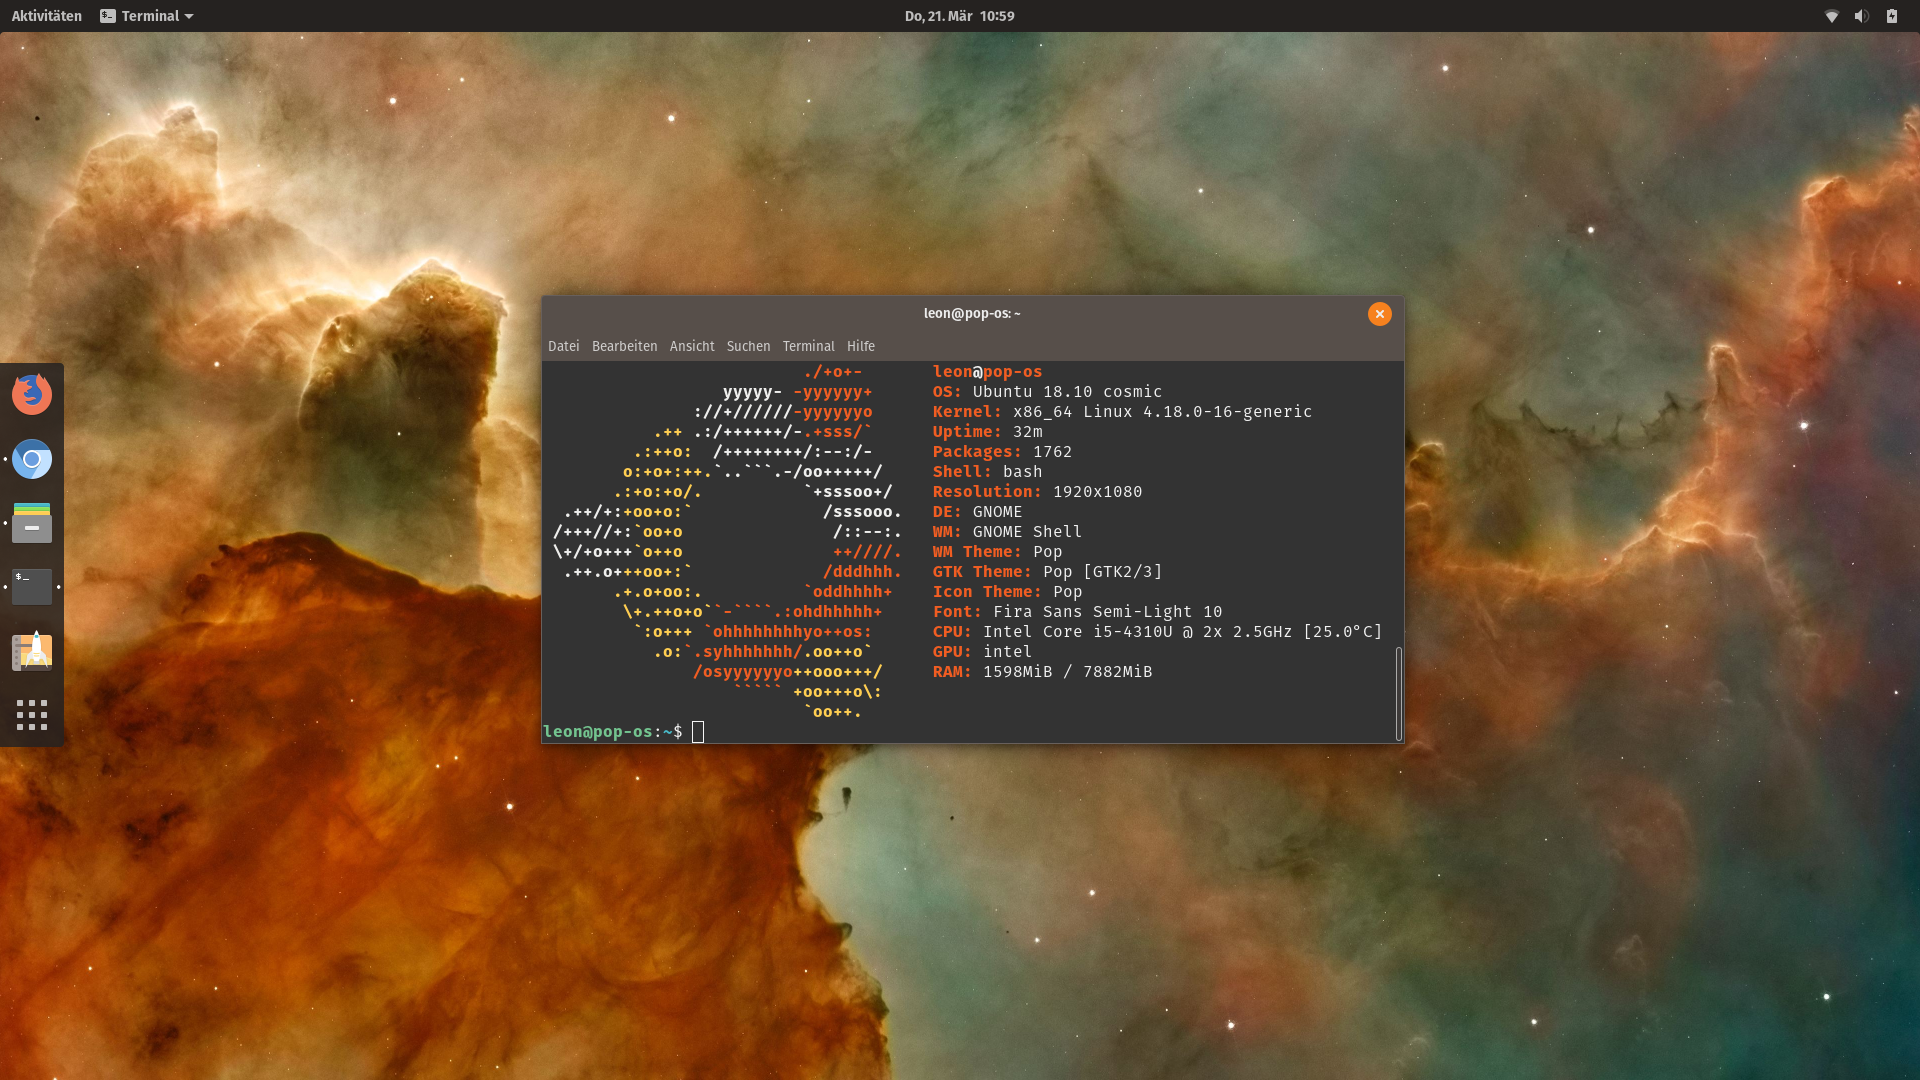The width and height of the screenshot is (1920, 1080).
Task: Click the volume speaker icon
Action: point(1861,16)
